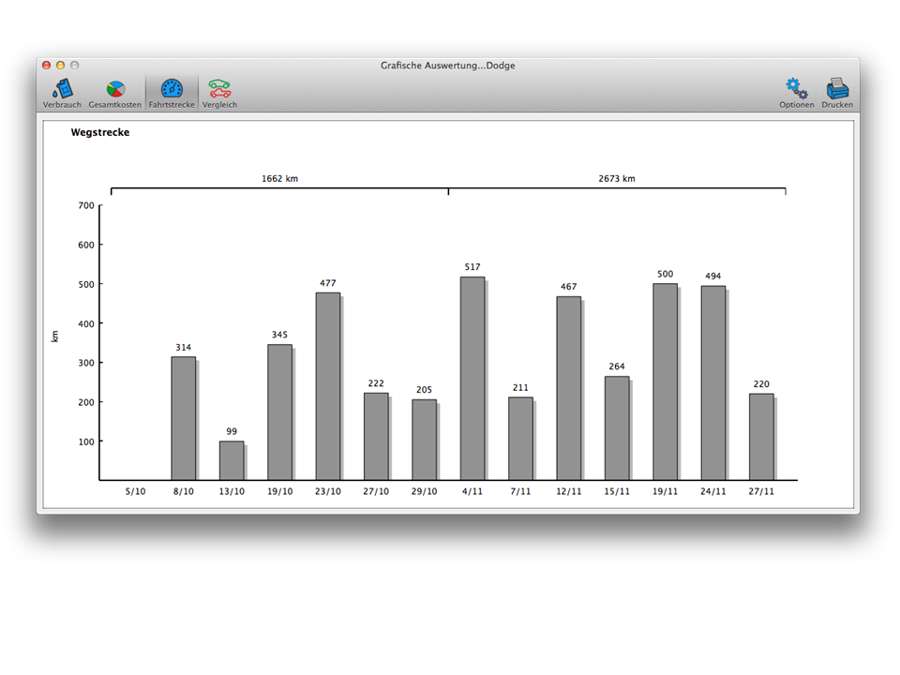The image size is (900, 675).
Task: Click the grey zoom button in the title bar
Action: tap(74, 65)
